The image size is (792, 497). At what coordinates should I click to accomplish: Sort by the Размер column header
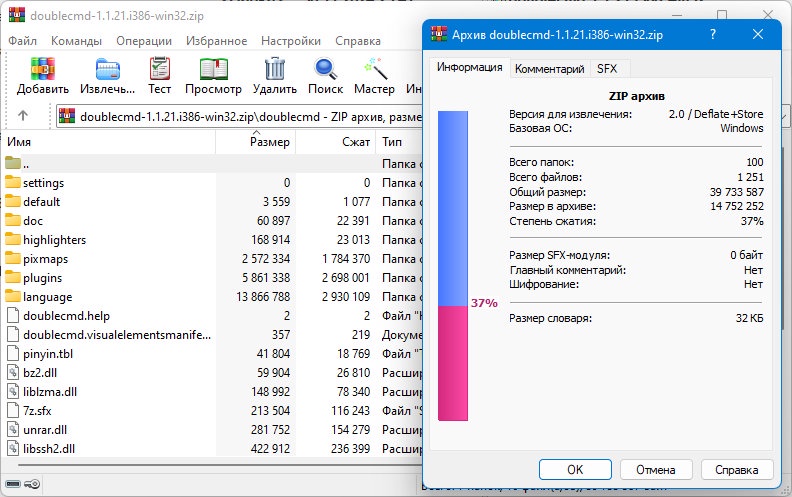[256, 142]
